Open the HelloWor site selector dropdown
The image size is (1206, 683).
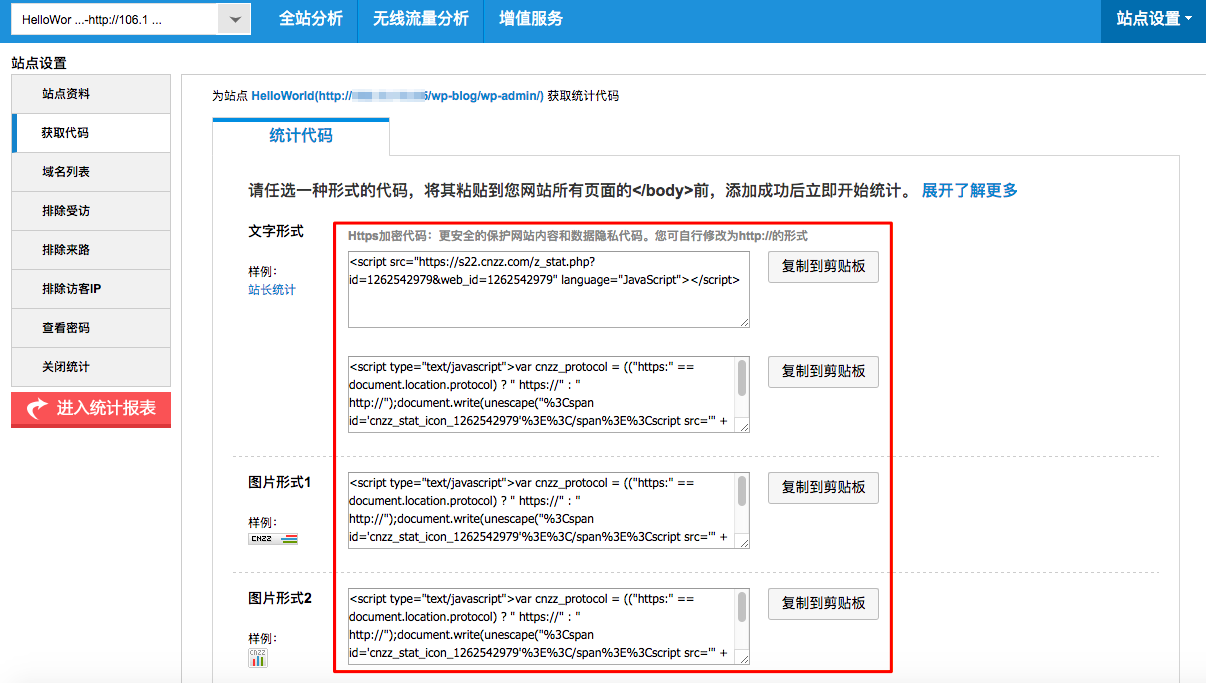129,19
